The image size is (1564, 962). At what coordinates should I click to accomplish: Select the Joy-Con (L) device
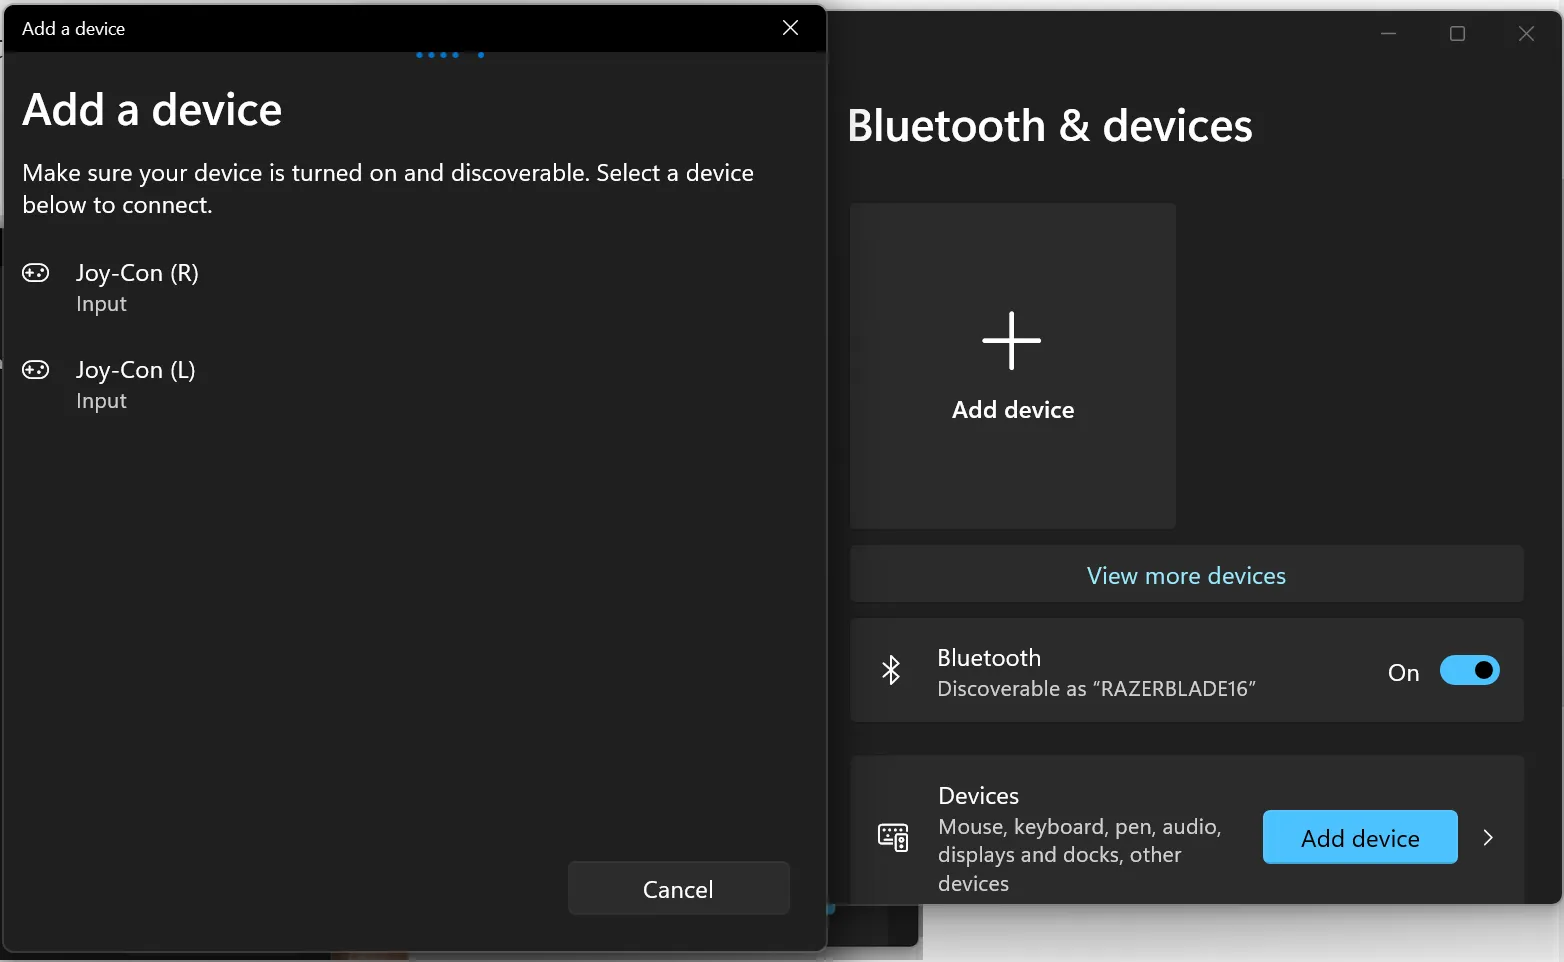(414, 384)
